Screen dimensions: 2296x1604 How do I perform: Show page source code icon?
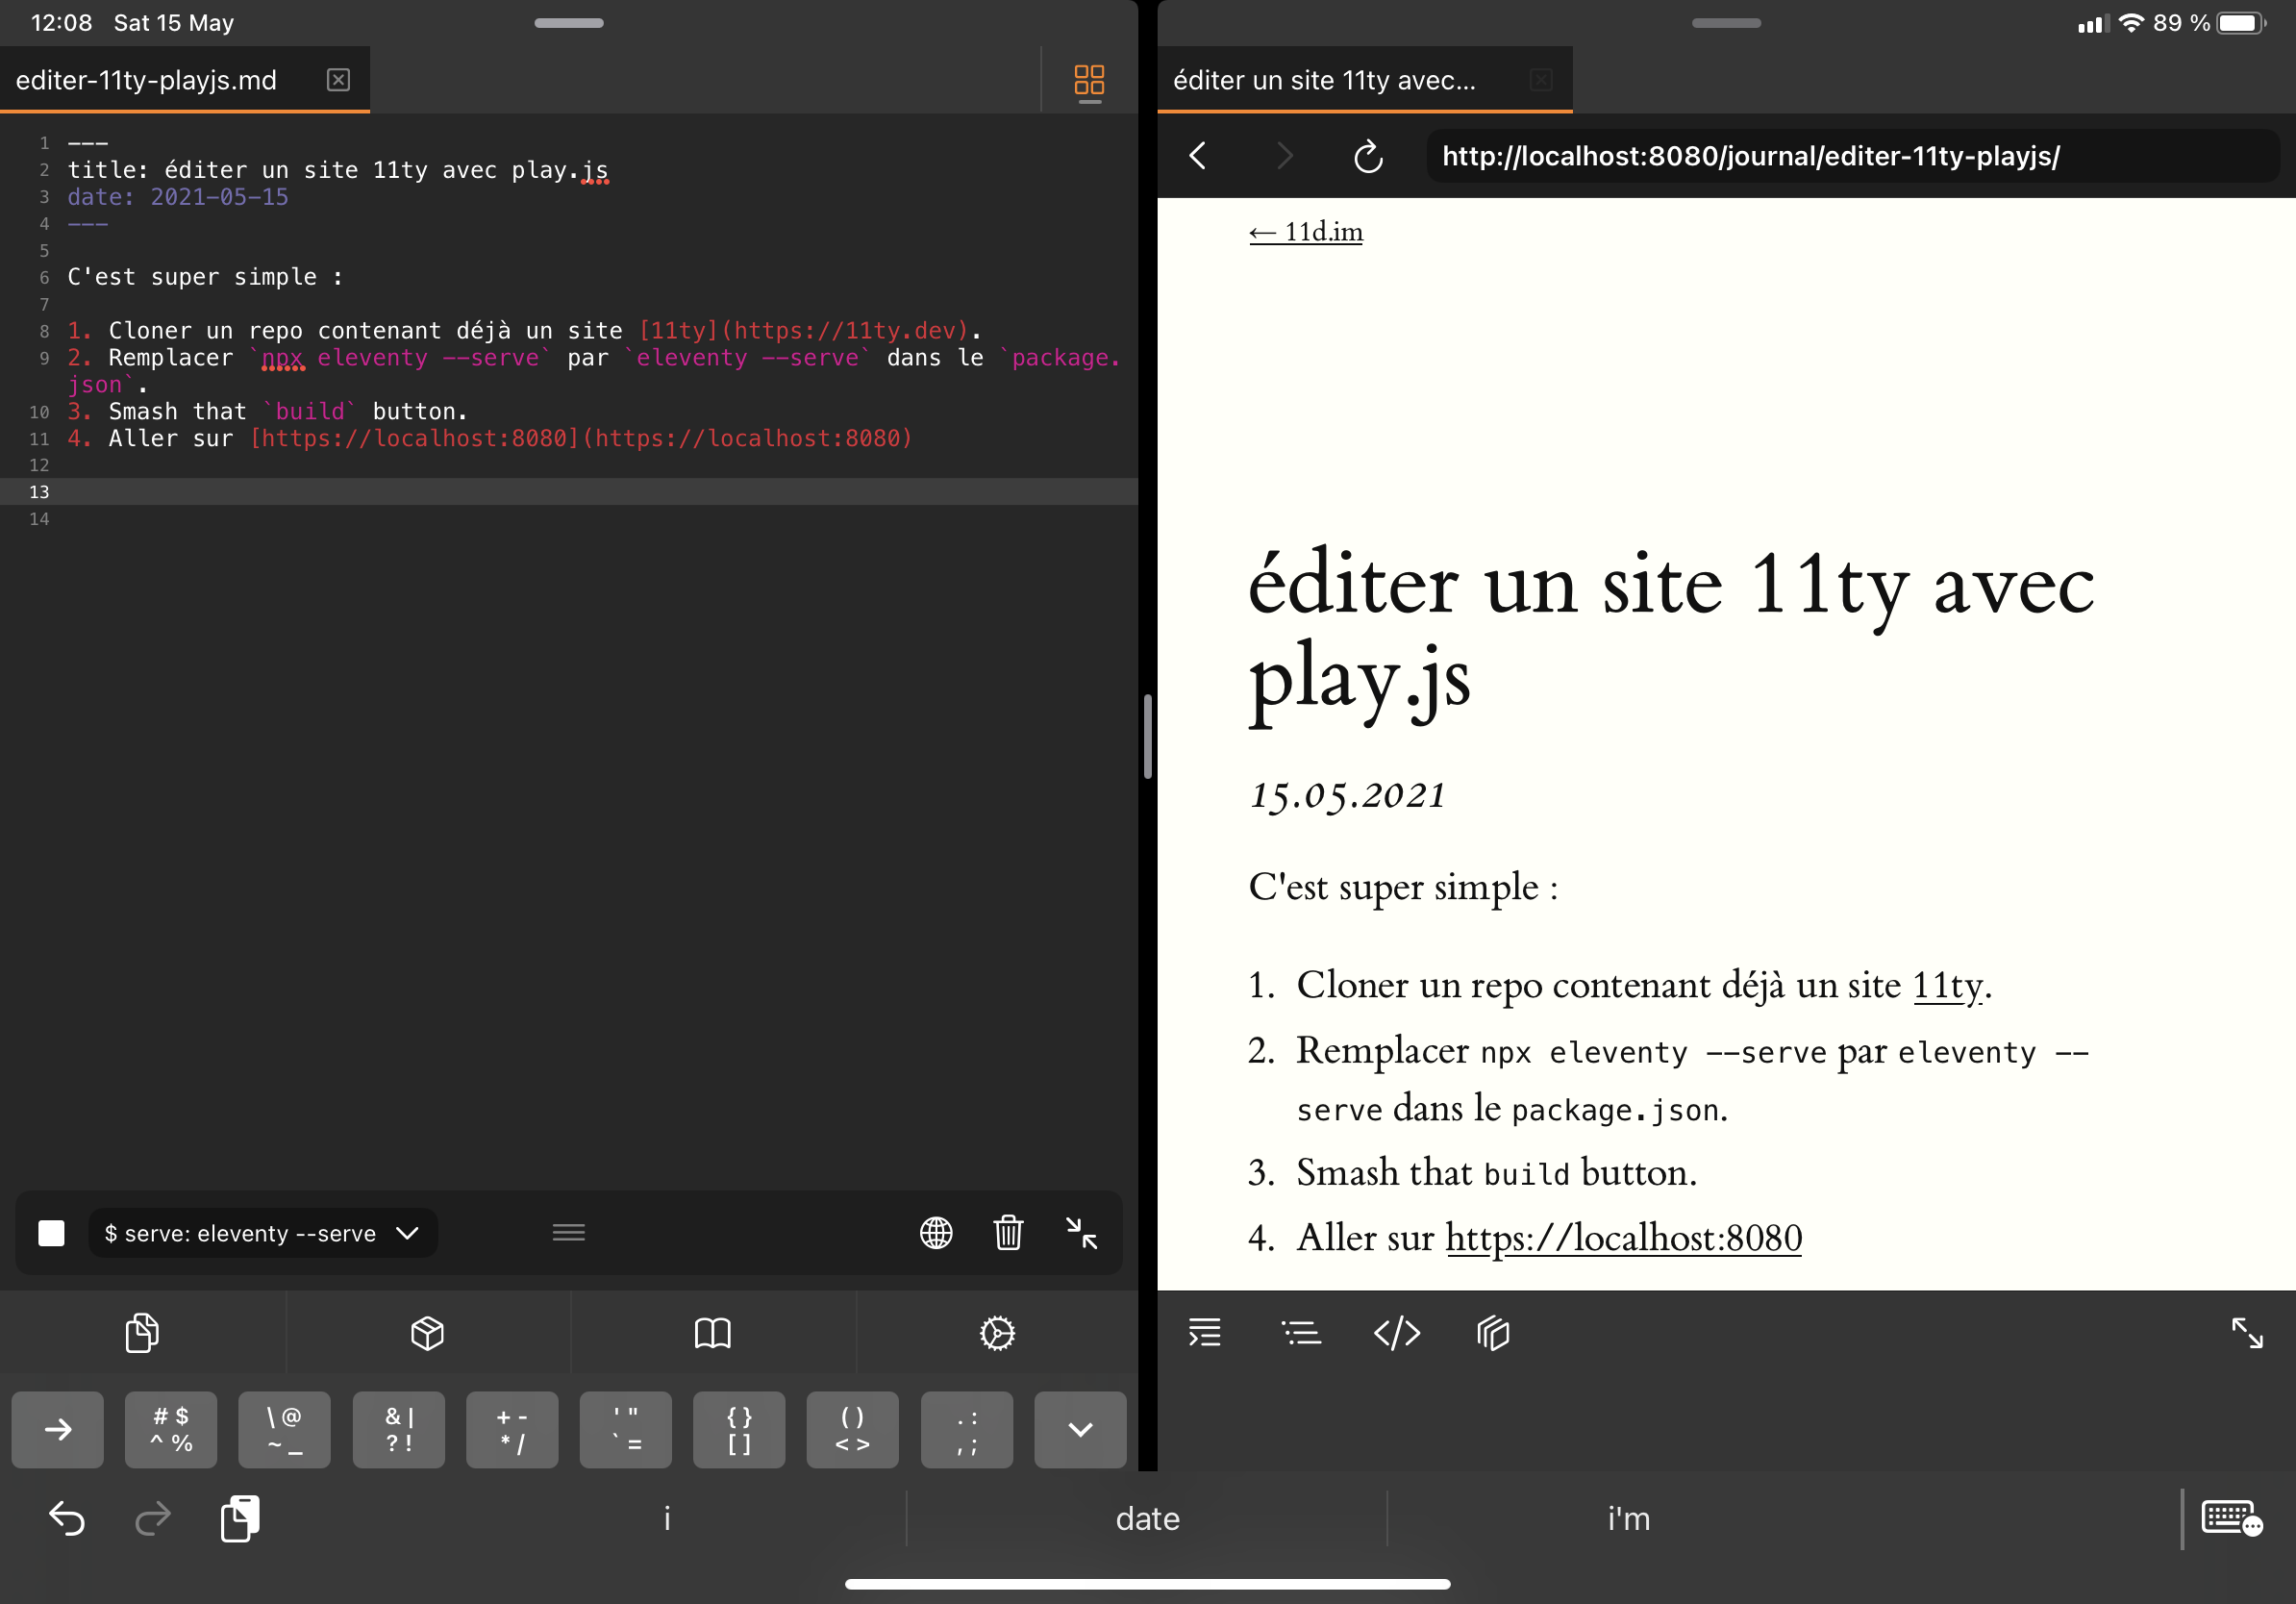tap(1396, 1333)
